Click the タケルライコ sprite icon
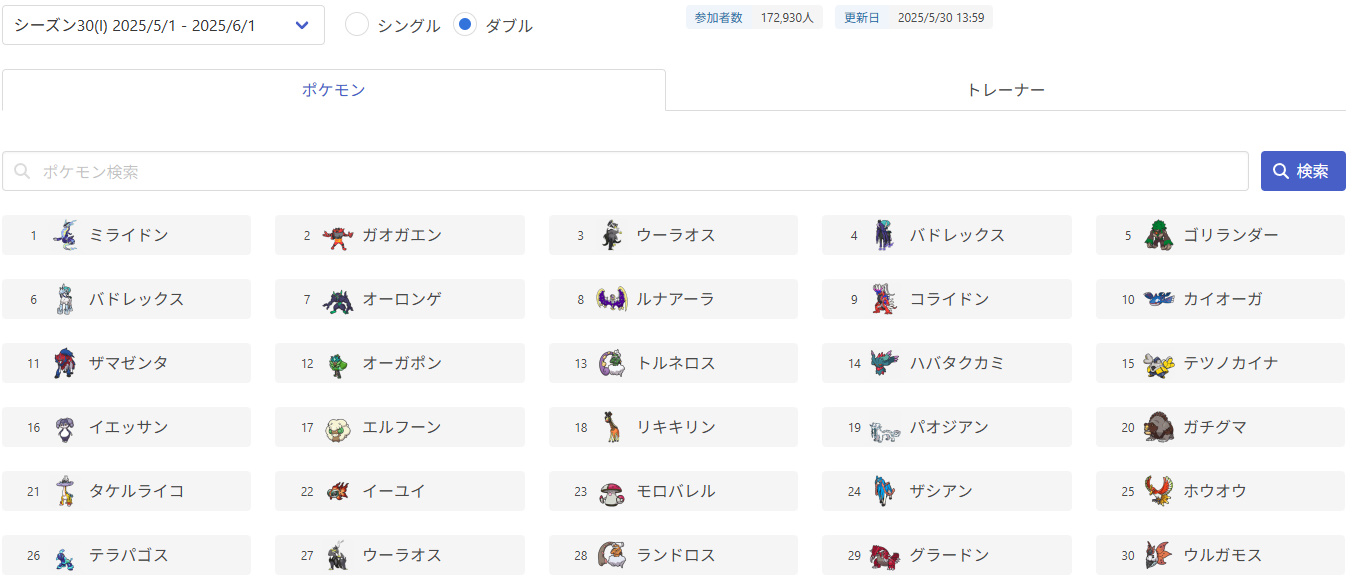The image size is (1367, 586). point(65,491)
